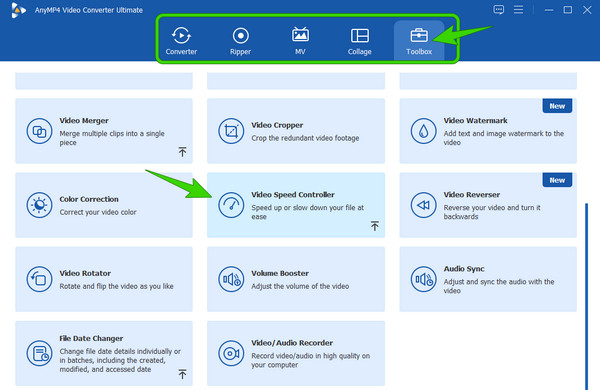Click the New badge on Video Reverser
The width and height of the screenshot is (600, 390).
(x=557, y=180)
